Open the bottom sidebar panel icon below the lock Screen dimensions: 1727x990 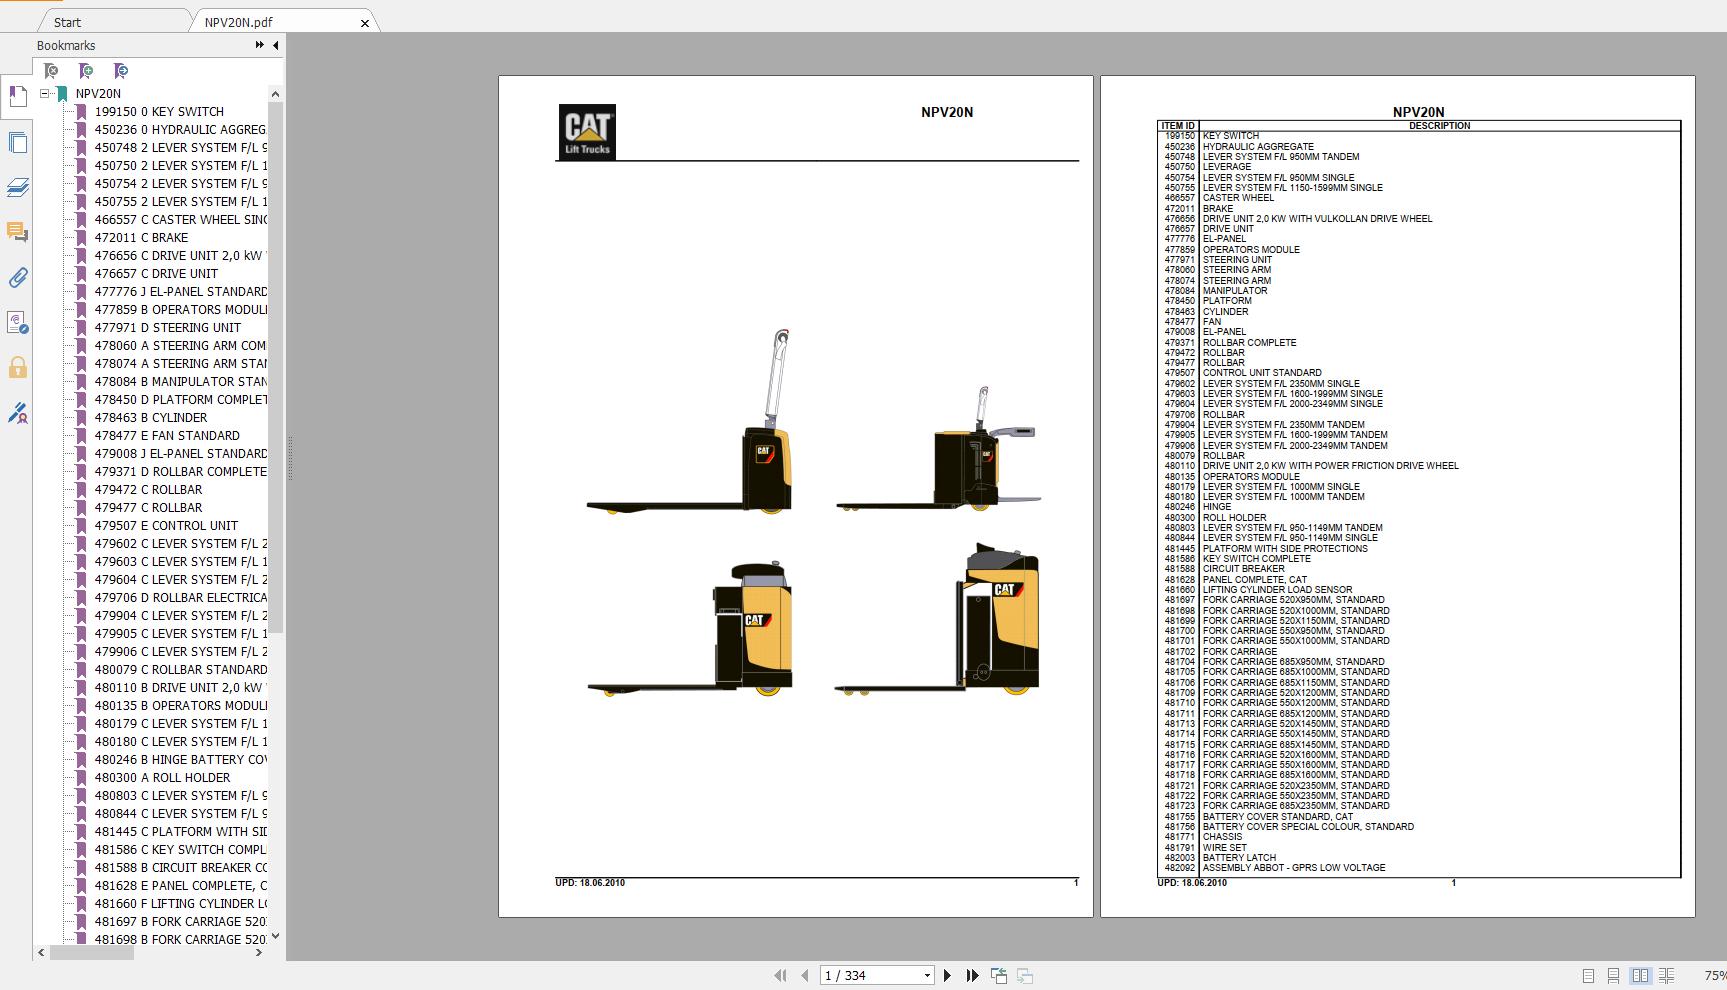pyautogui.click(x=17, y=413)
